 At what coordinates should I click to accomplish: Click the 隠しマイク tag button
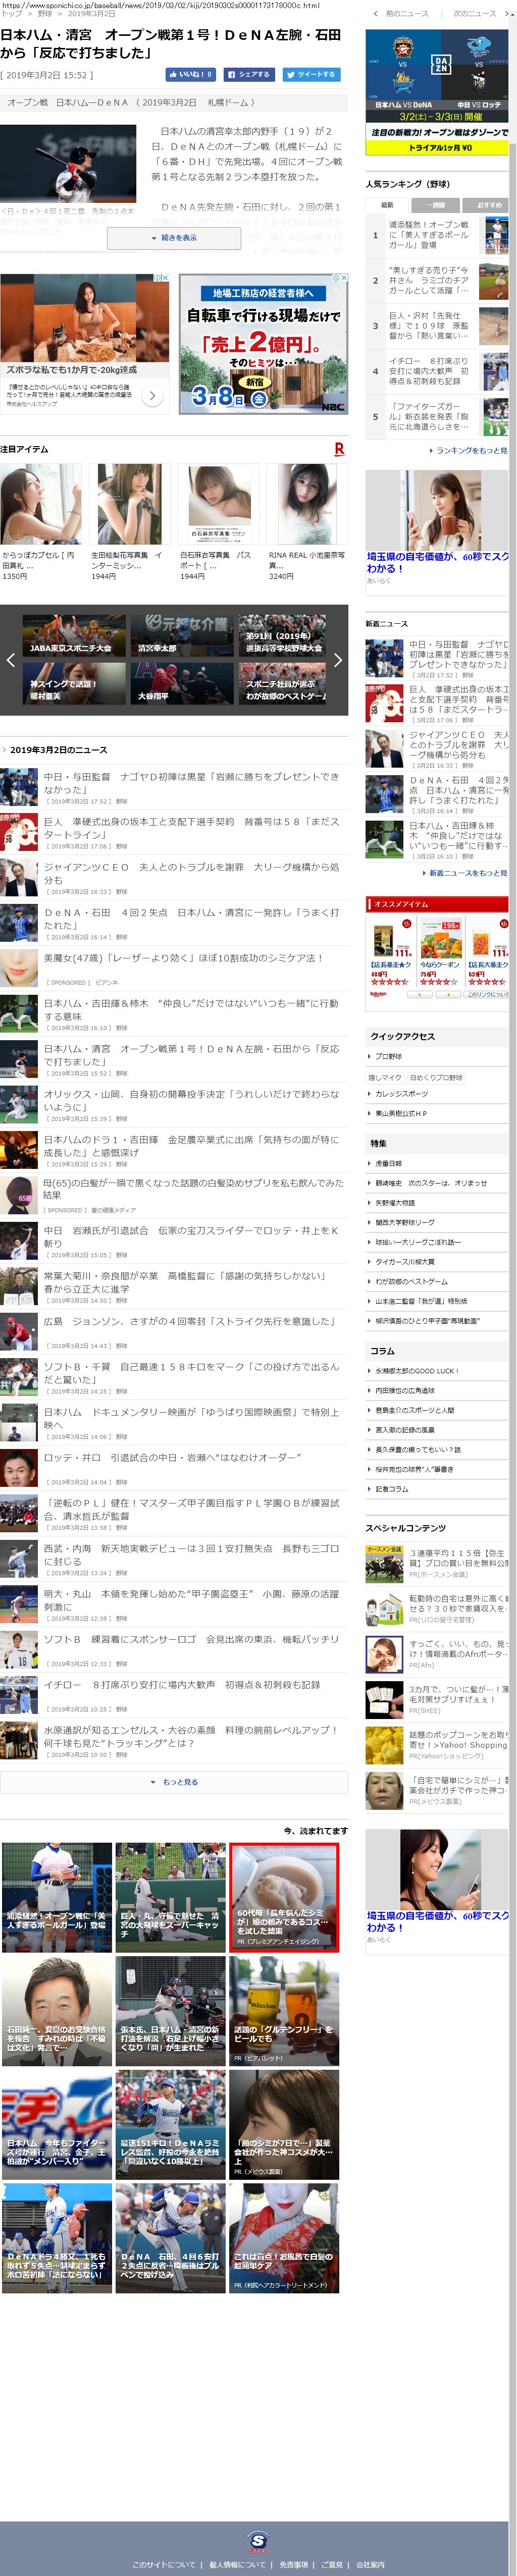click(386, 1077)
